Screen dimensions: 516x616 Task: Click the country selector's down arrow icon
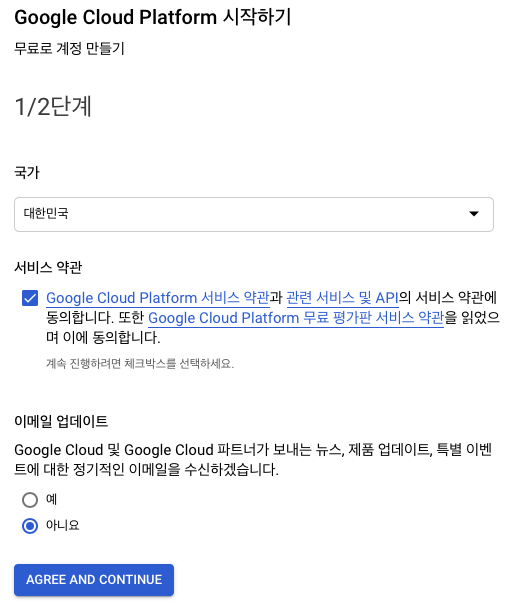pyautogui.click(x=474, y=214)
